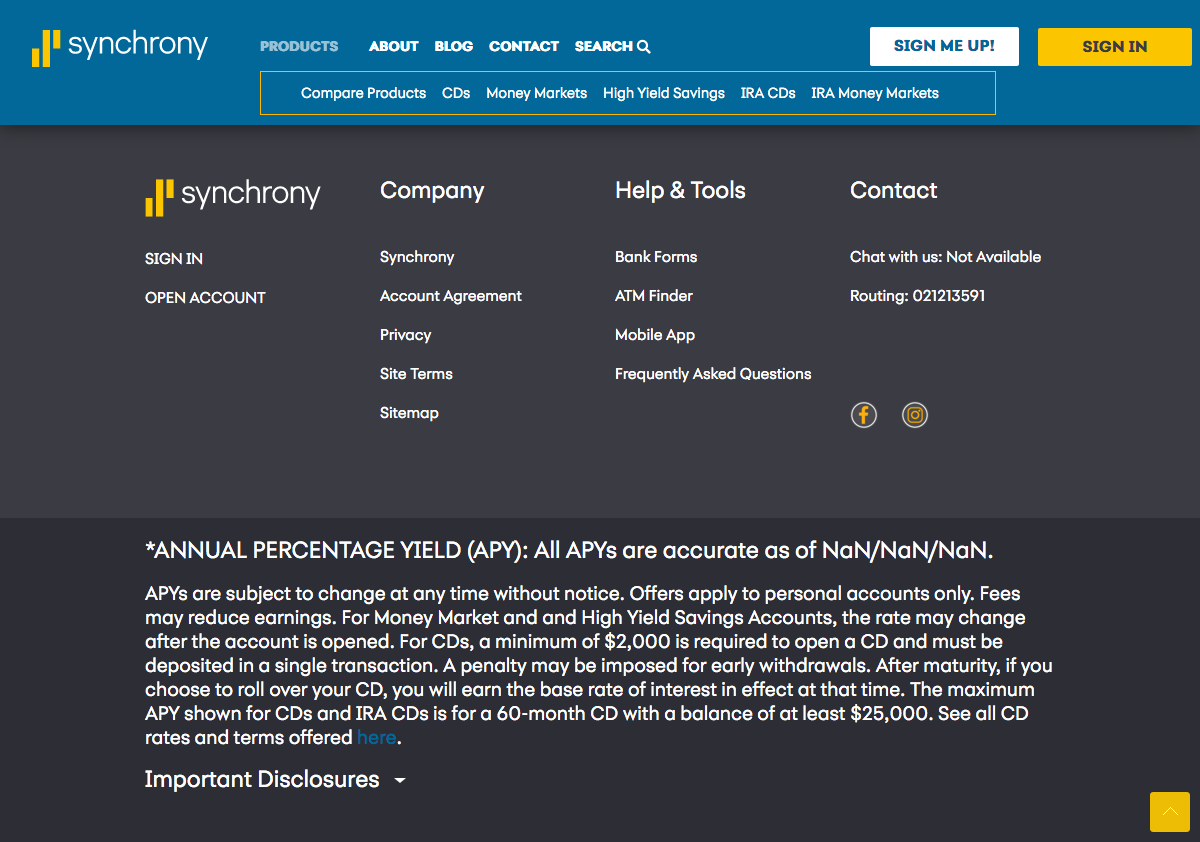This screenshot has height=842, width=1200.
Task: Click the back-to-top arrow button
Action: tap(1170, 812)
